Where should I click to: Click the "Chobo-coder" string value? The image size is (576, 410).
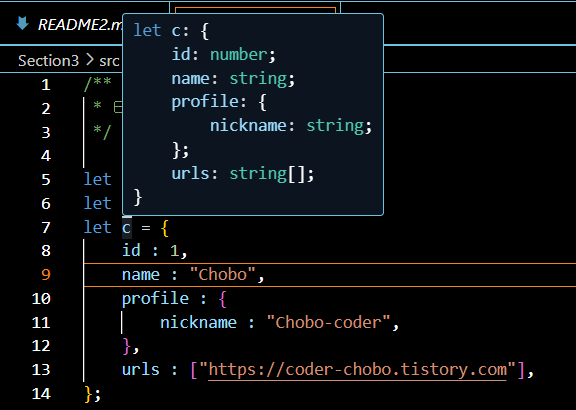point(328,323)
